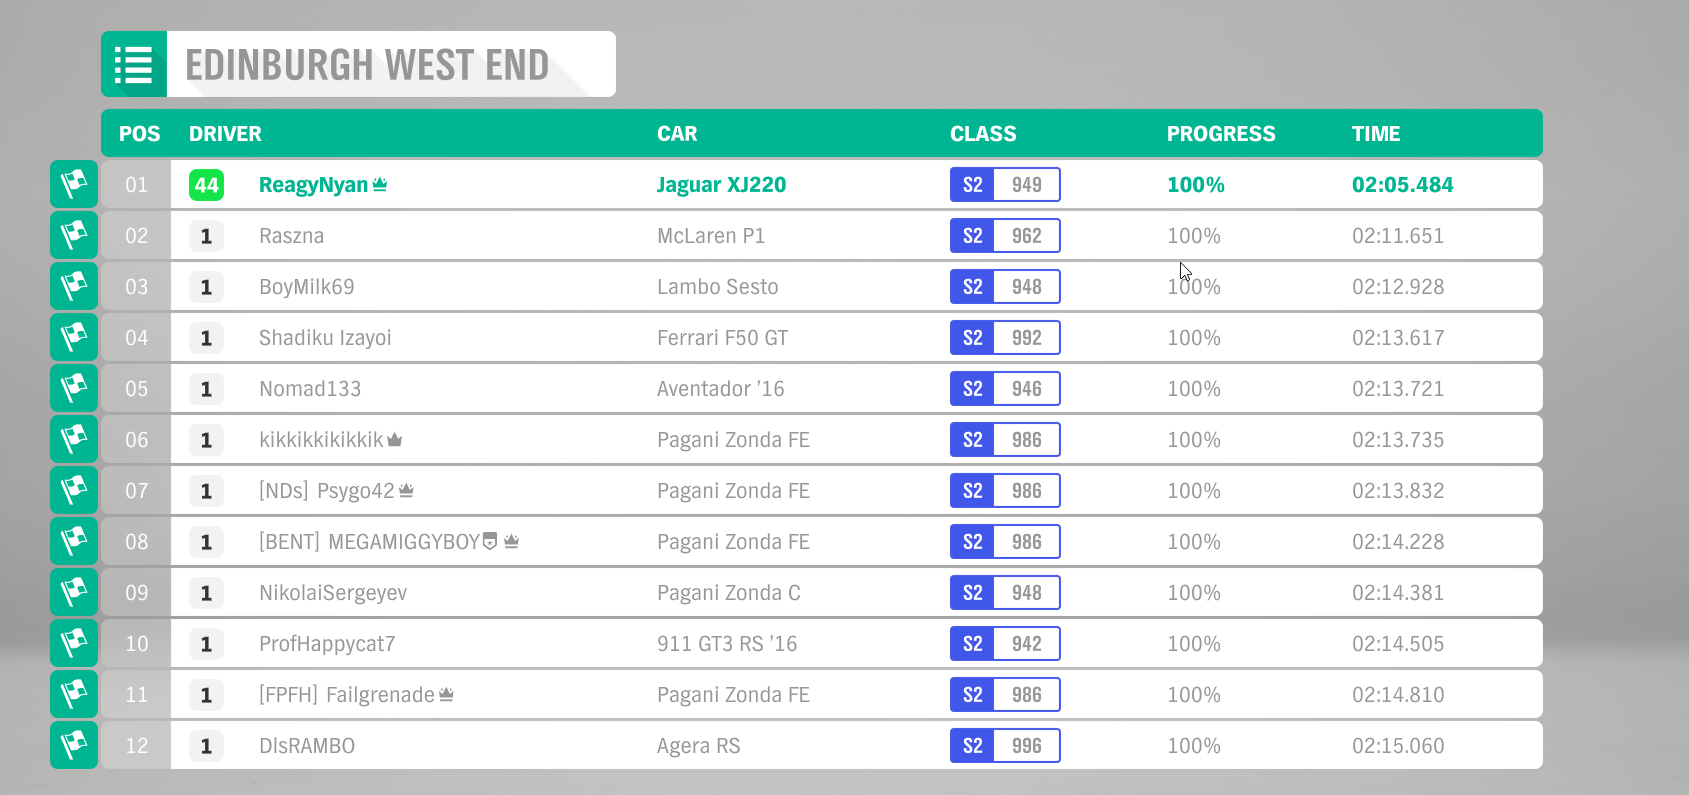Sort by the CLASS column header
1689x795 pixels.
983,134
